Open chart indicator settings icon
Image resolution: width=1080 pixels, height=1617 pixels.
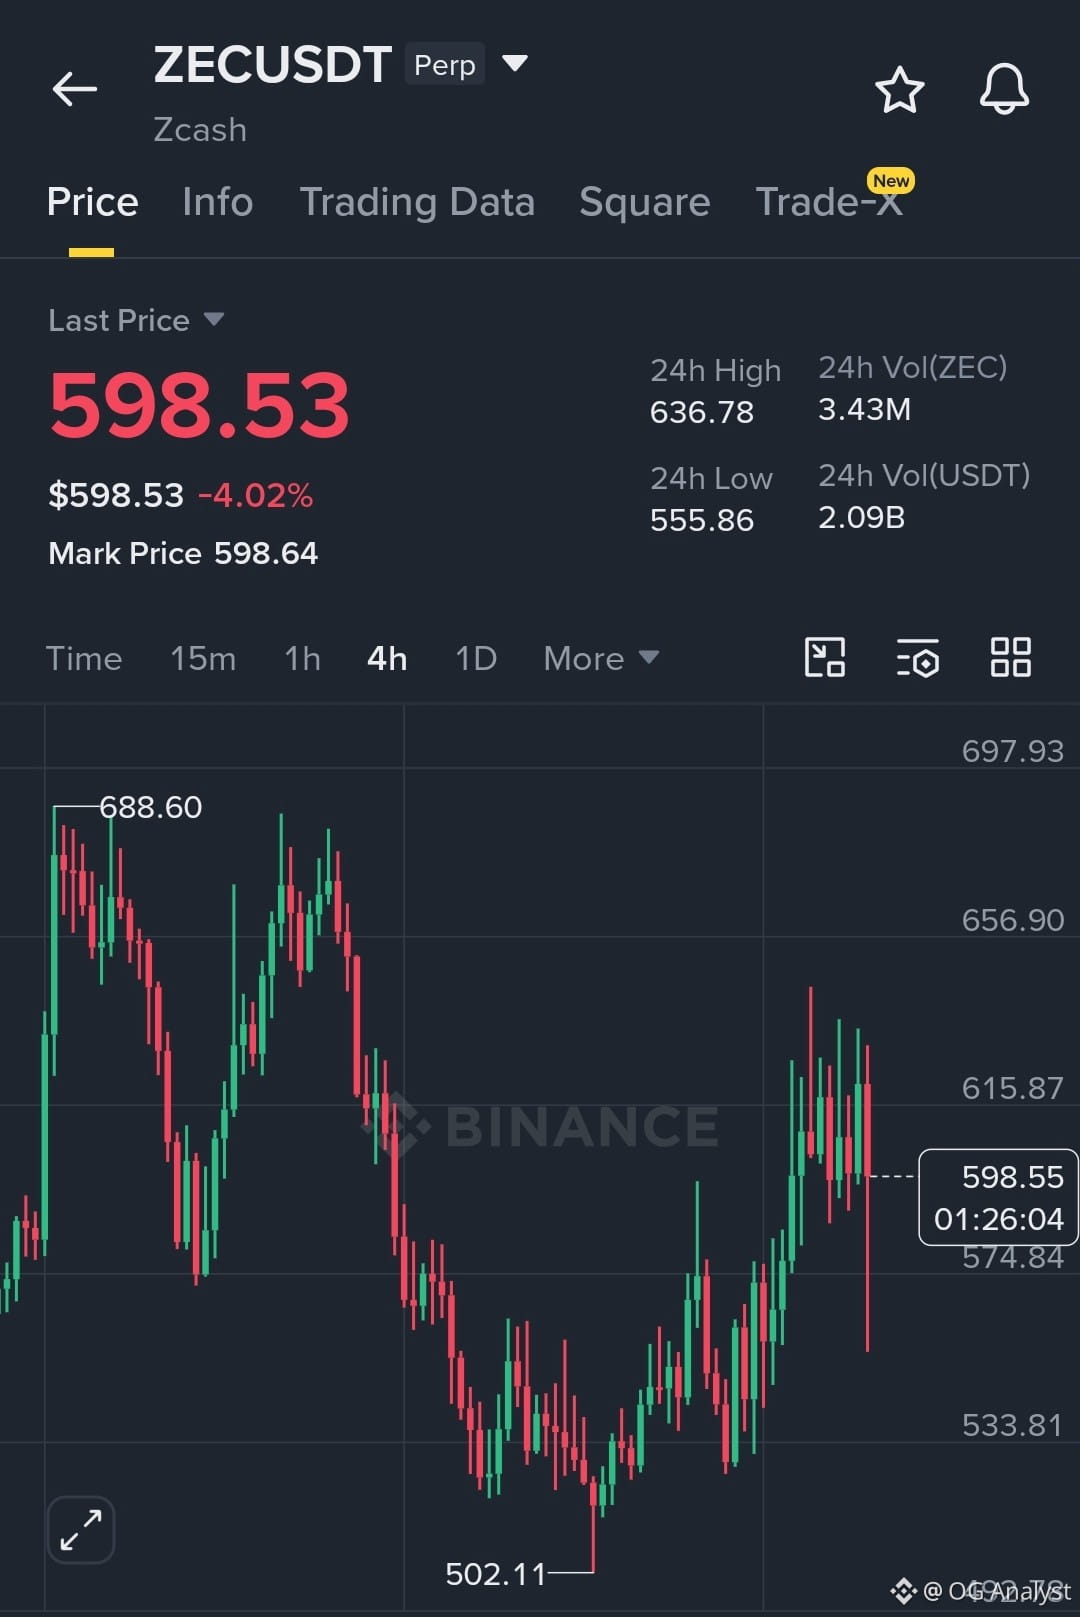tap(917, 658)
